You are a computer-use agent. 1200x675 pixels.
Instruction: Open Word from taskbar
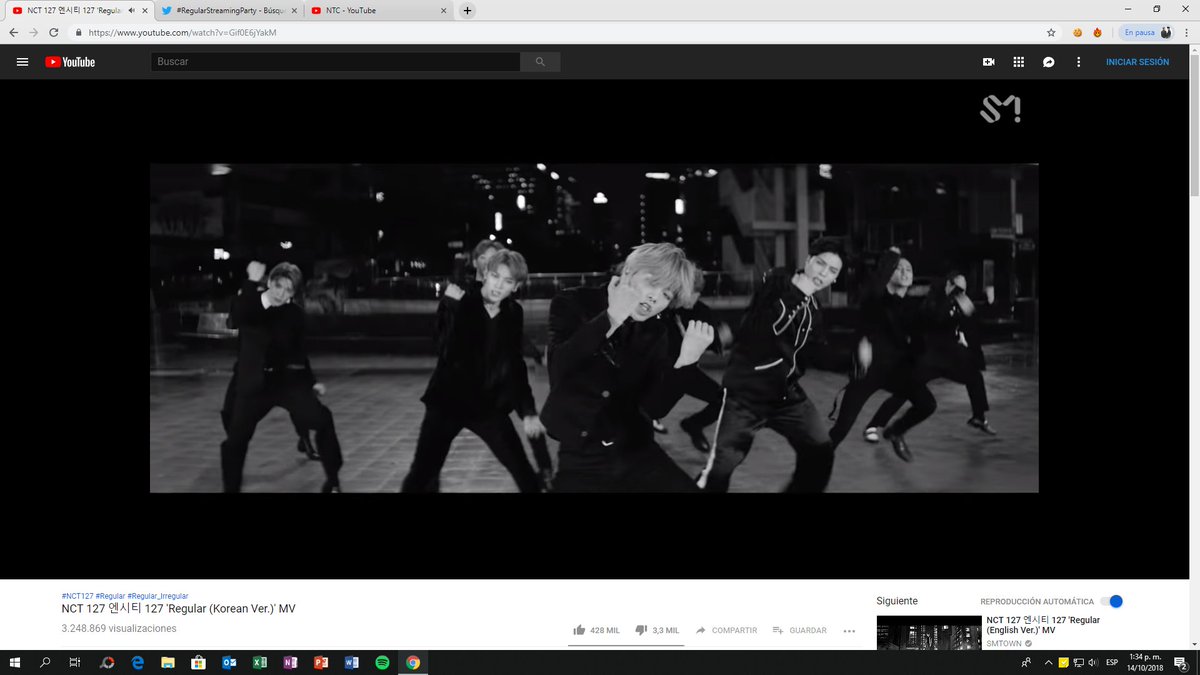pos(351,662)
